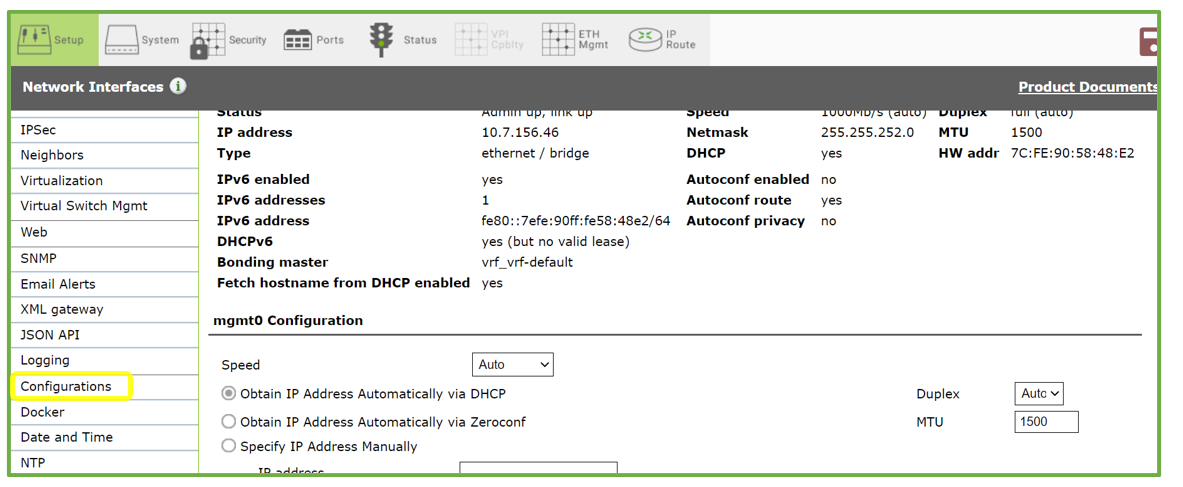Open the IP Route router icon
This screenshot has width=1183, height=487.
point(645,40)
